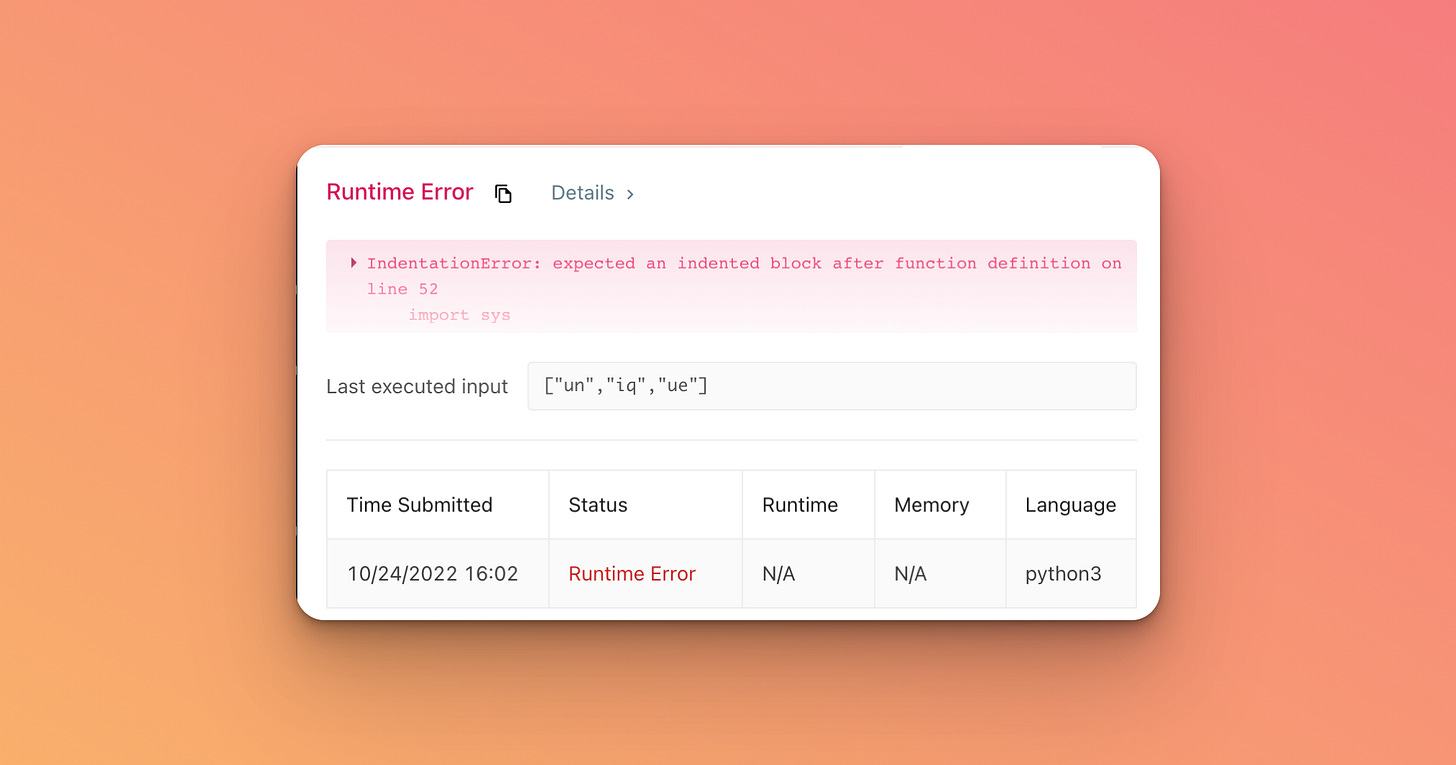
Task: Click the 'import sys' line in error trace
Action: (459, 315)
